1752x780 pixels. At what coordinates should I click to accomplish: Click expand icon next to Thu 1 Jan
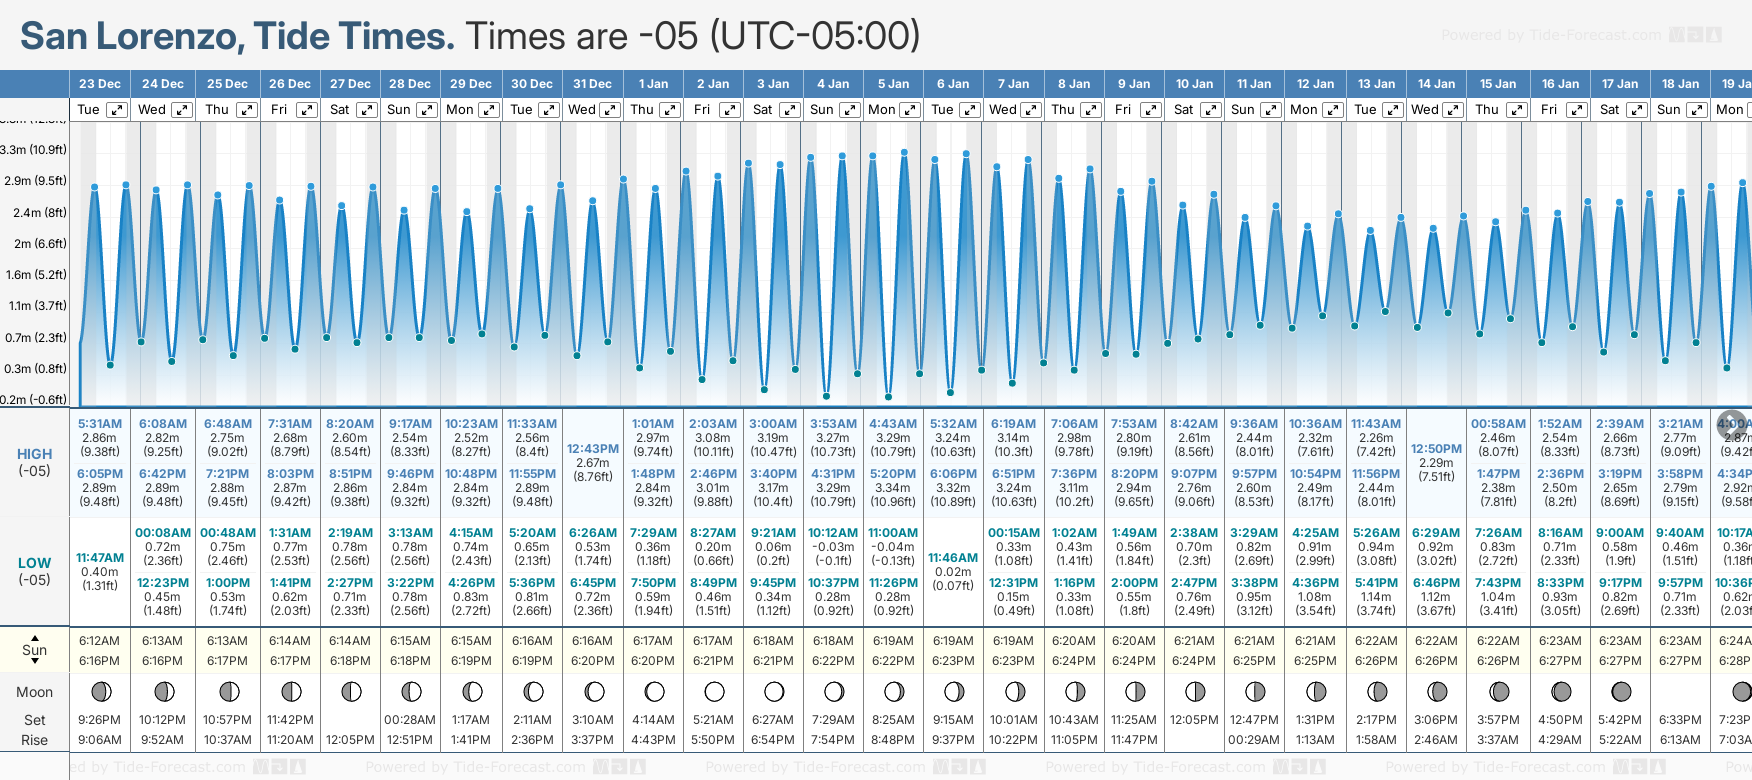670,110
